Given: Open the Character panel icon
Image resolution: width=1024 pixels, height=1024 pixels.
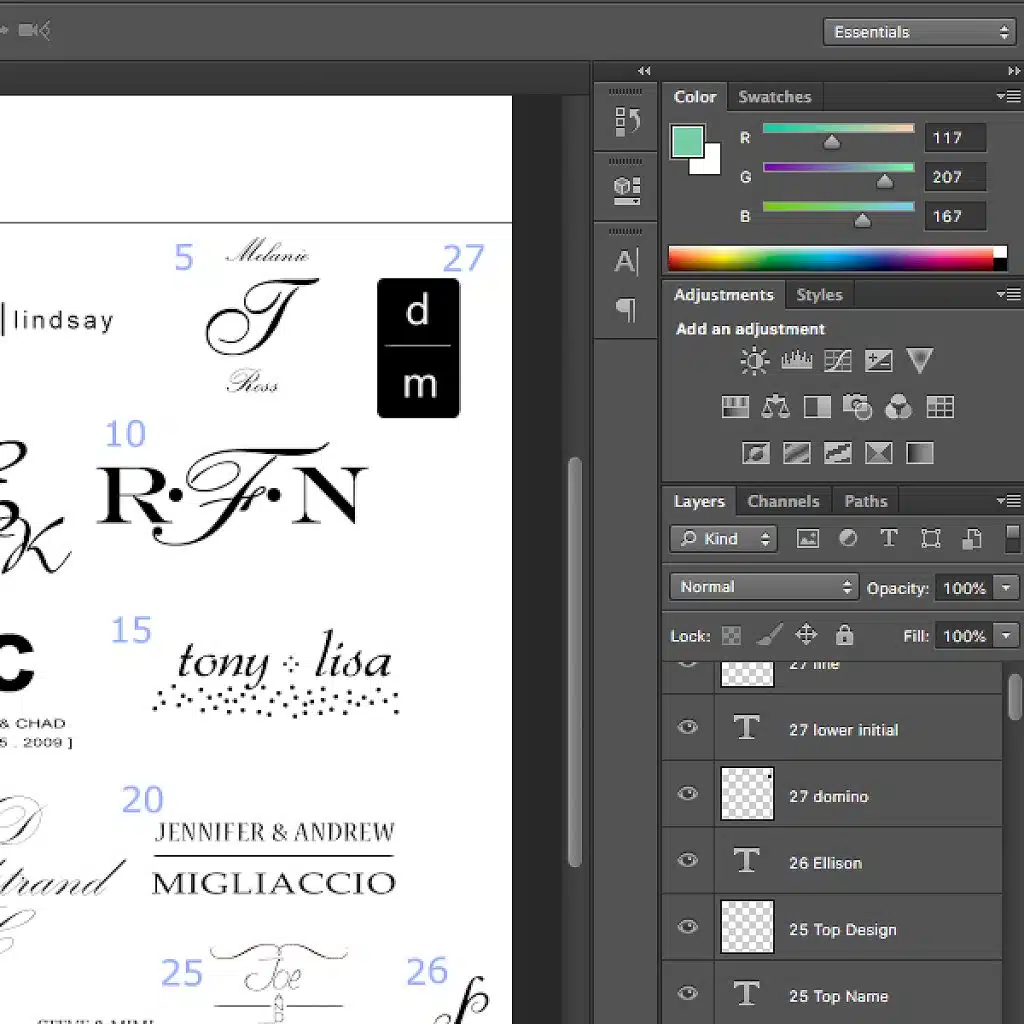Looking at the screenshot, I should [x=626, y=262].
